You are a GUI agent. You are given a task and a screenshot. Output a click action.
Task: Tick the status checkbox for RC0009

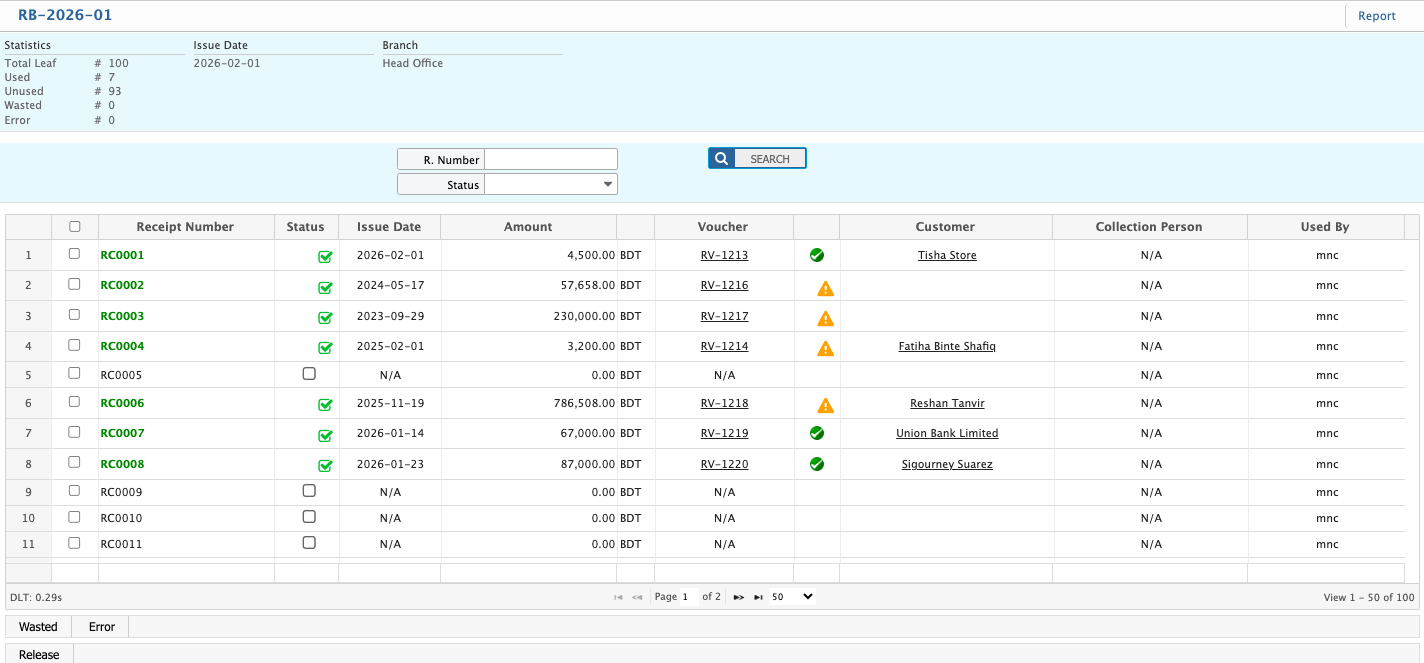tap(309, 491)
